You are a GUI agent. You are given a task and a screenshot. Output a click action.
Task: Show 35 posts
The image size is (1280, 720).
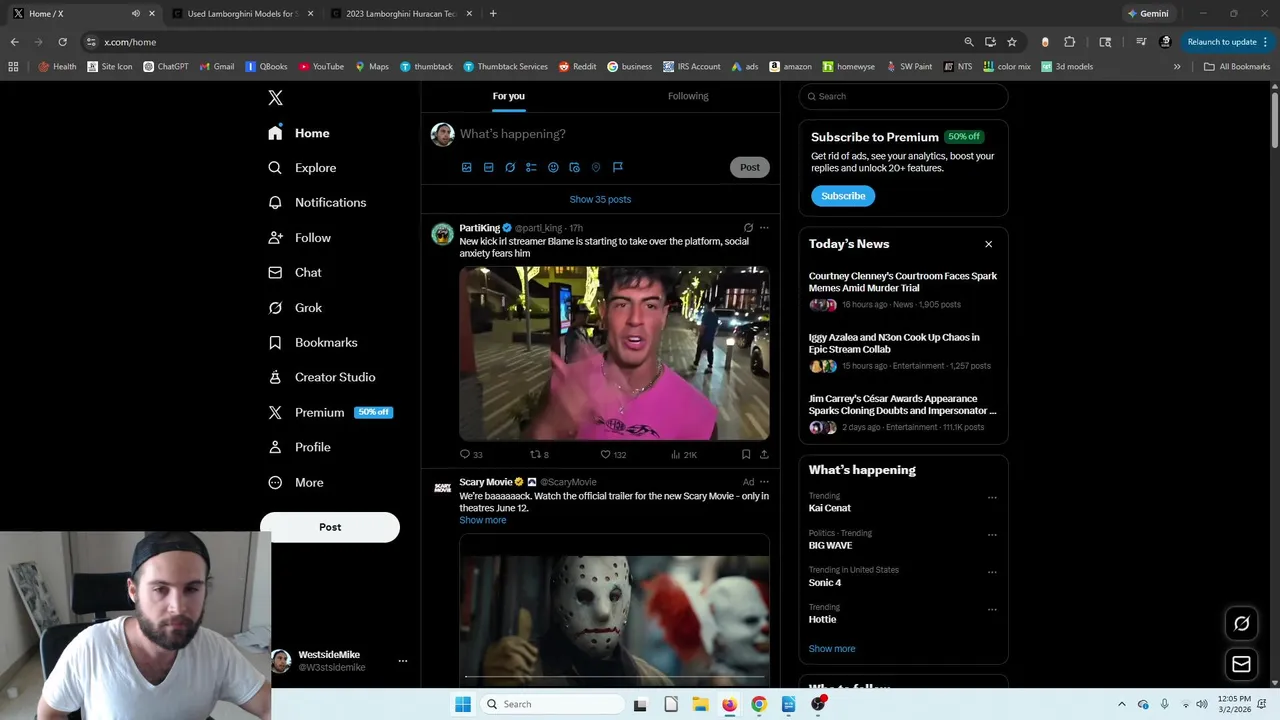[x=600, y=199]
